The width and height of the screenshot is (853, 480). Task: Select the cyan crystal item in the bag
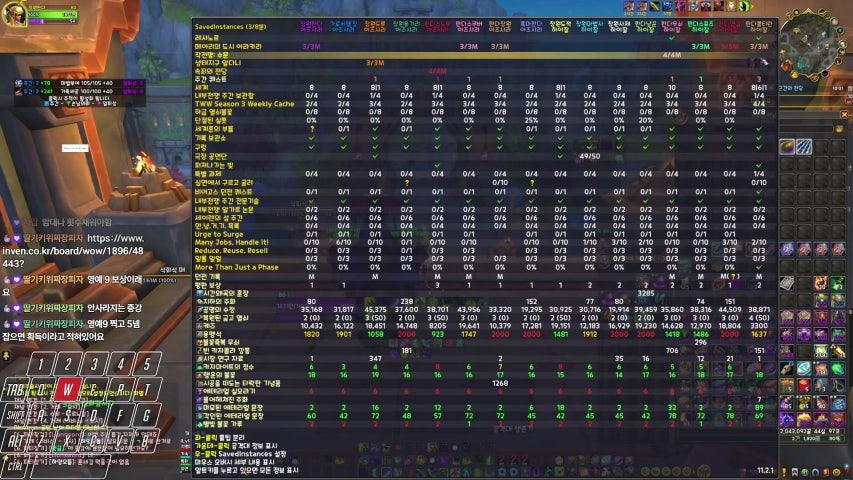804,368
